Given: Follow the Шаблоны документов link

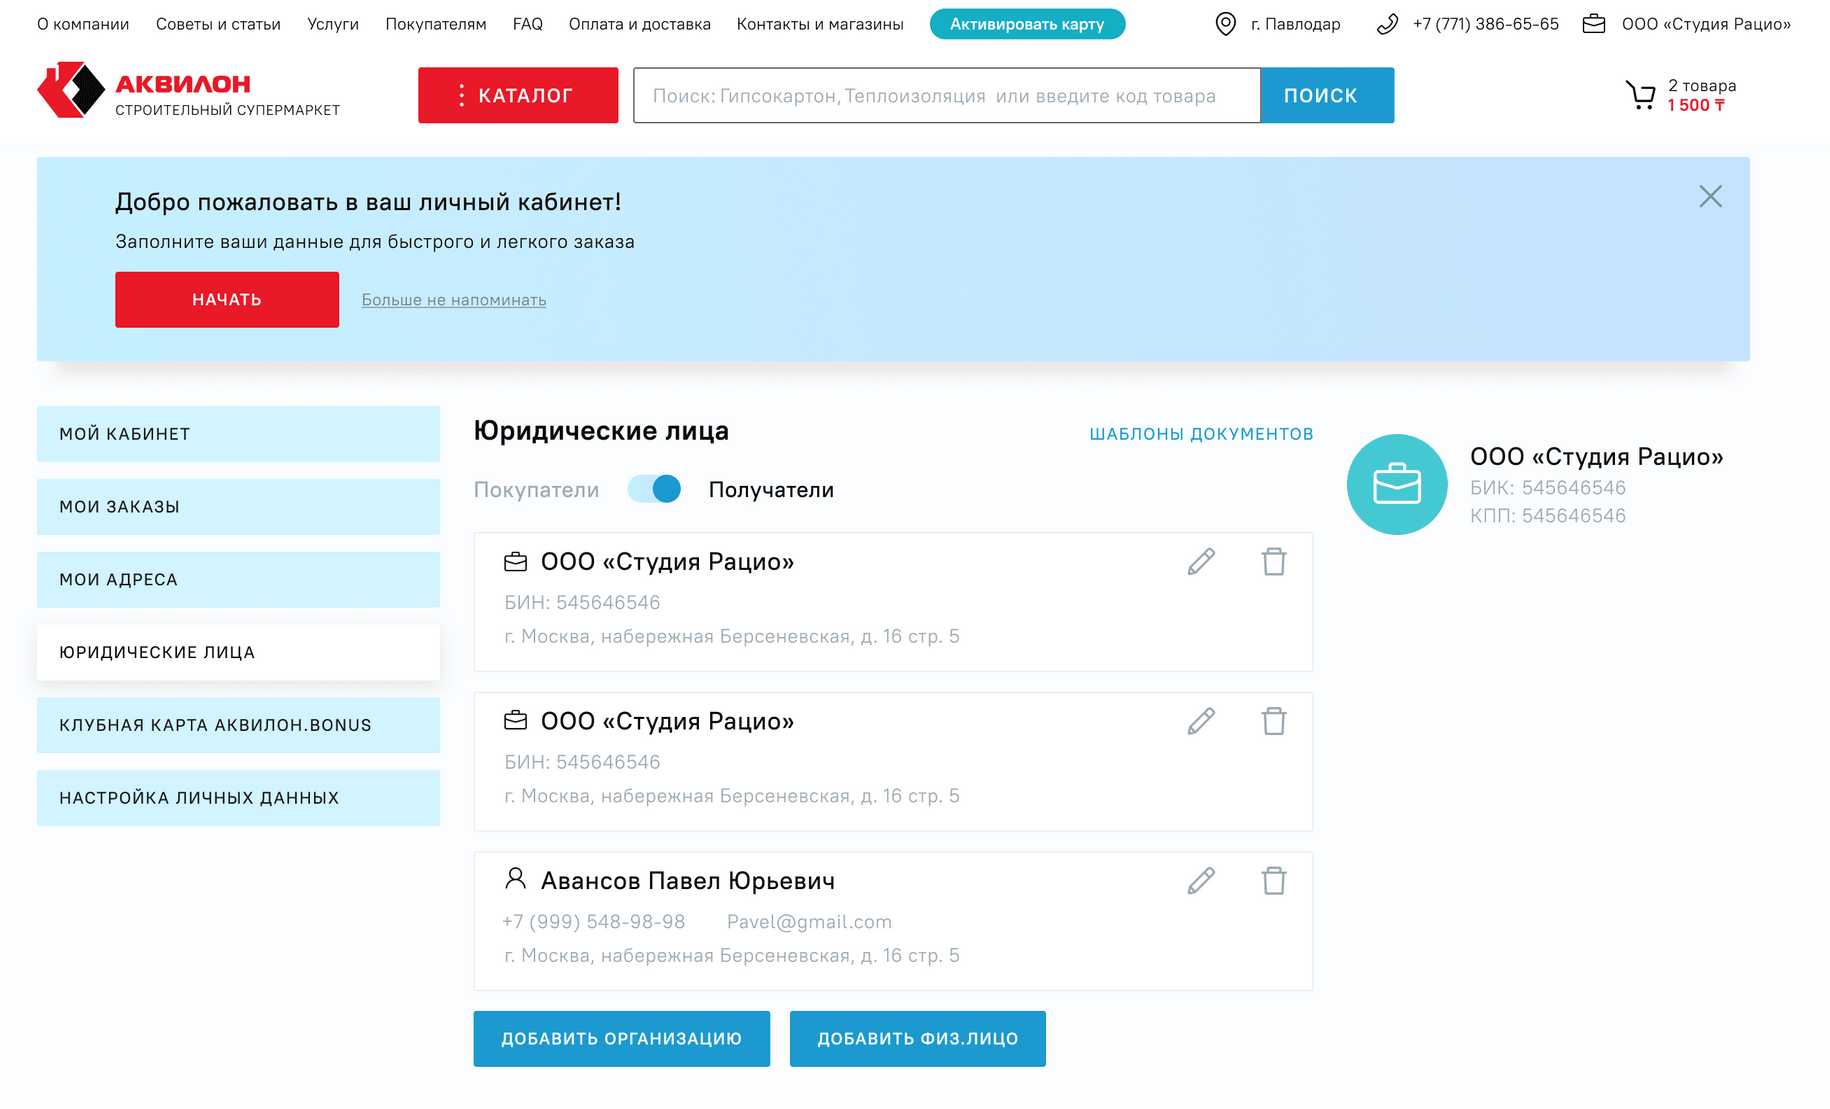Looking at the screenshot, I should click(1201, 434).
